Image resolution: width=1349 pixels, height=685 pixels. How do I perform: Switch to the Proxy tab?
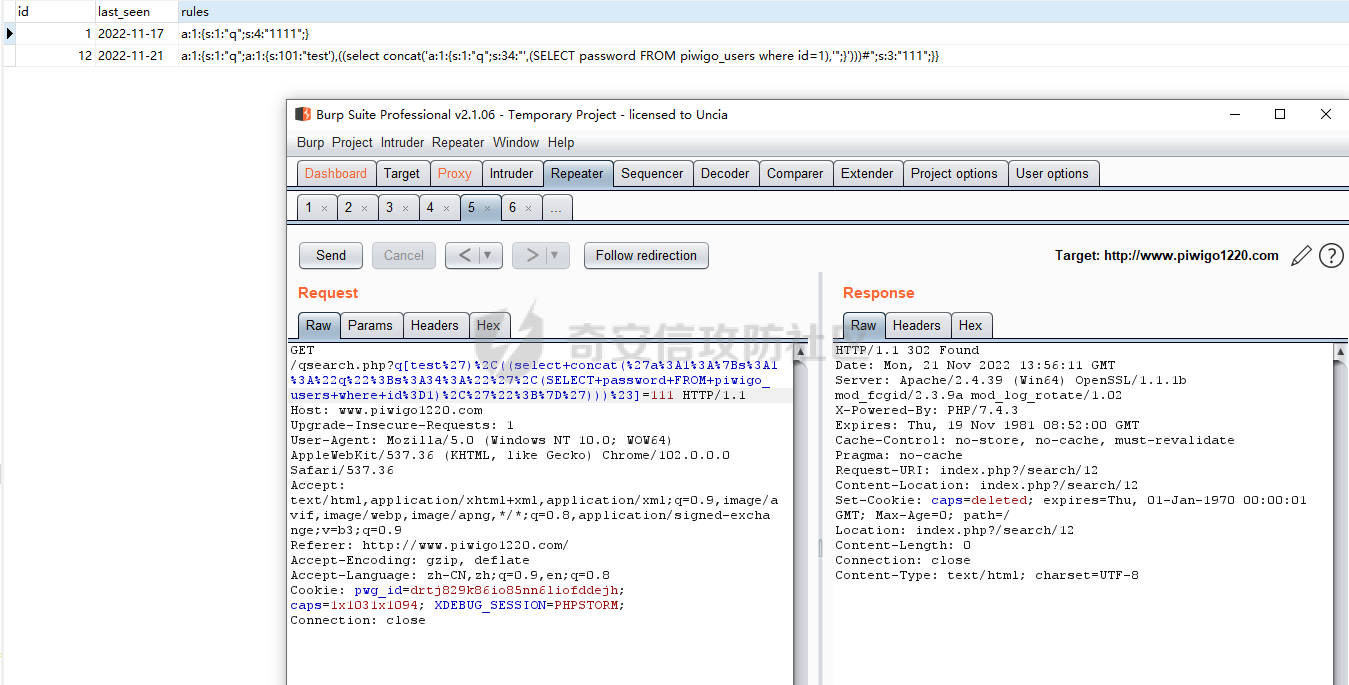pos(454,173)
